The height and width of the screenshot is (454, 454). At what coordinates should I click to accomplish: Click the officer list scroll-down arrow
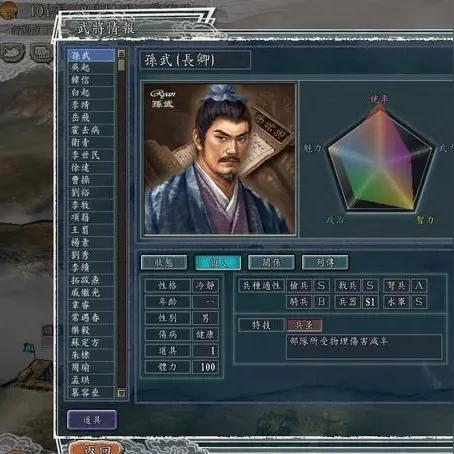point(121,394)
